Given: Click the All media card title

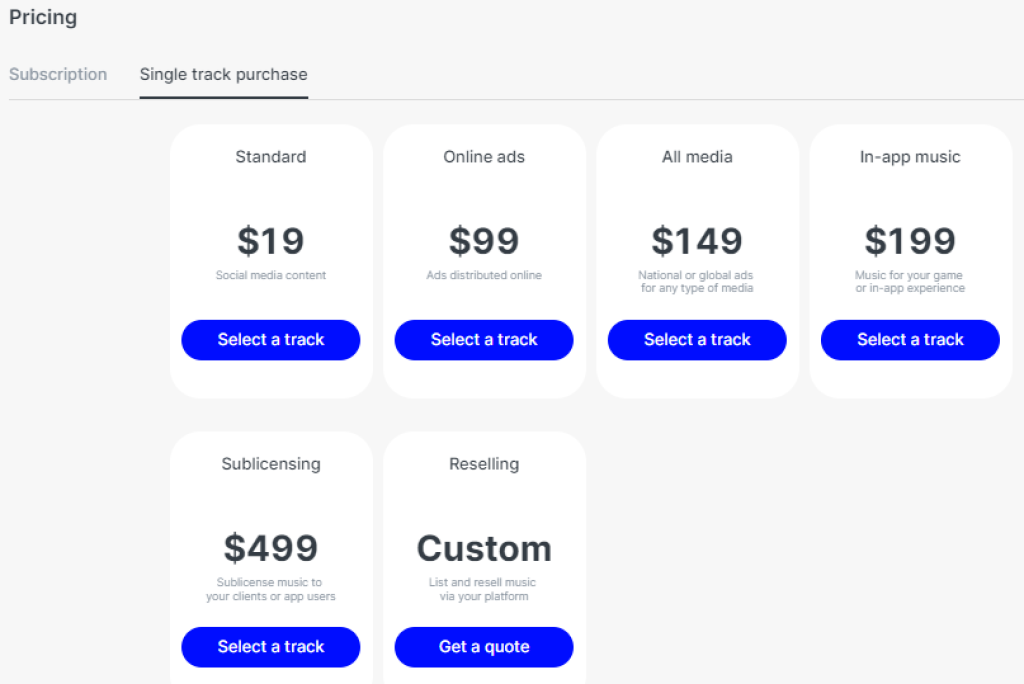Looking at the screenshot, I should (x=697, y=156).
